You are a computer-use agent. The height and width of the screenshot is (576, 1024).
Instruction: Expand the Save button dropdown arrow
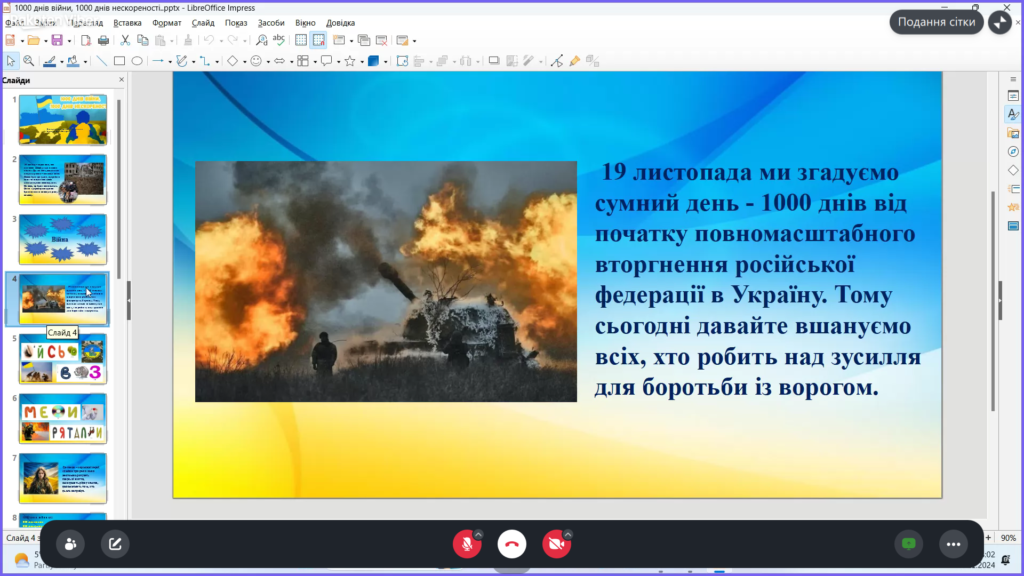[x=68, y=40]
